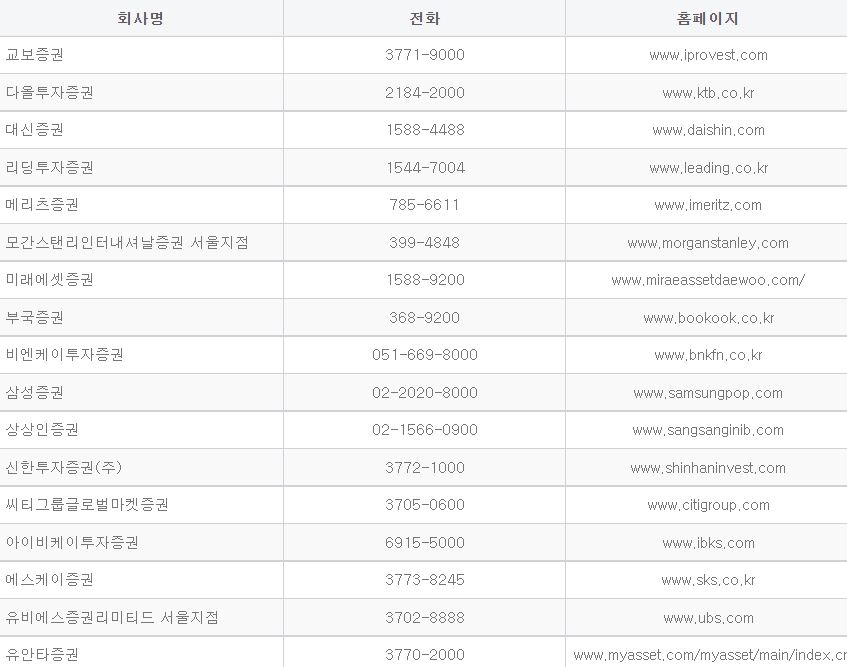Viewport: 847px width, 667px height.
Task: Select phone number 3702-8888
Action: coord(425,618)
